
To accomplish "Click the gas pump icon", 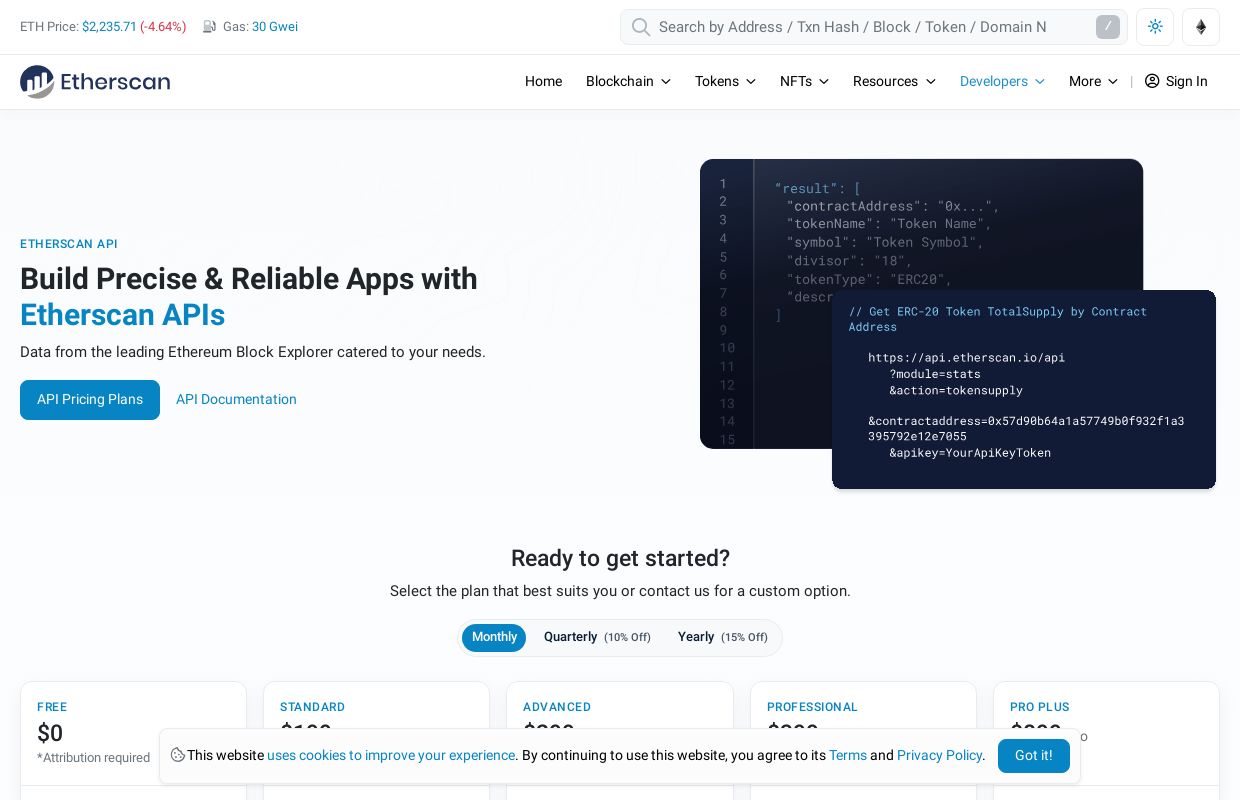I will click(x=209, y=27).
